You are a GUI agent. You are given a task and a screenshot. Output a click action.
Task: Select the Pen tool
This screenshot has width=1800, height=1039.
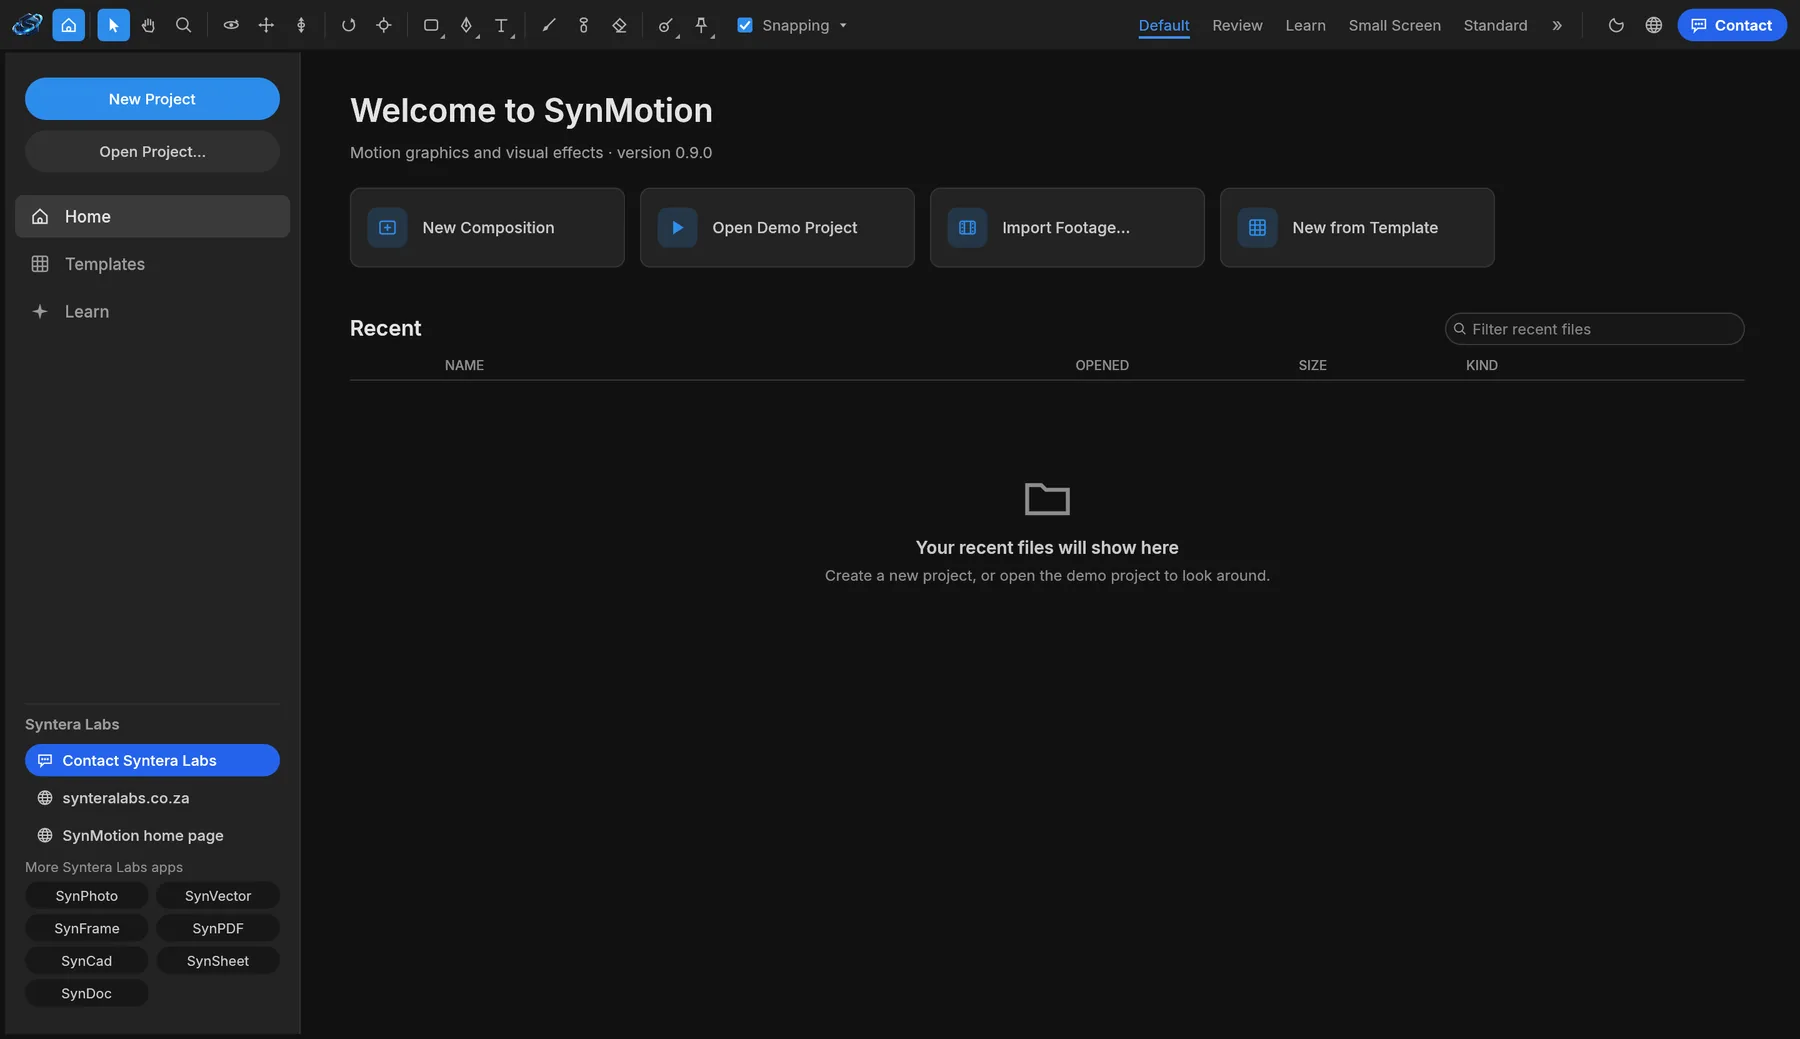tap(466, 25)
